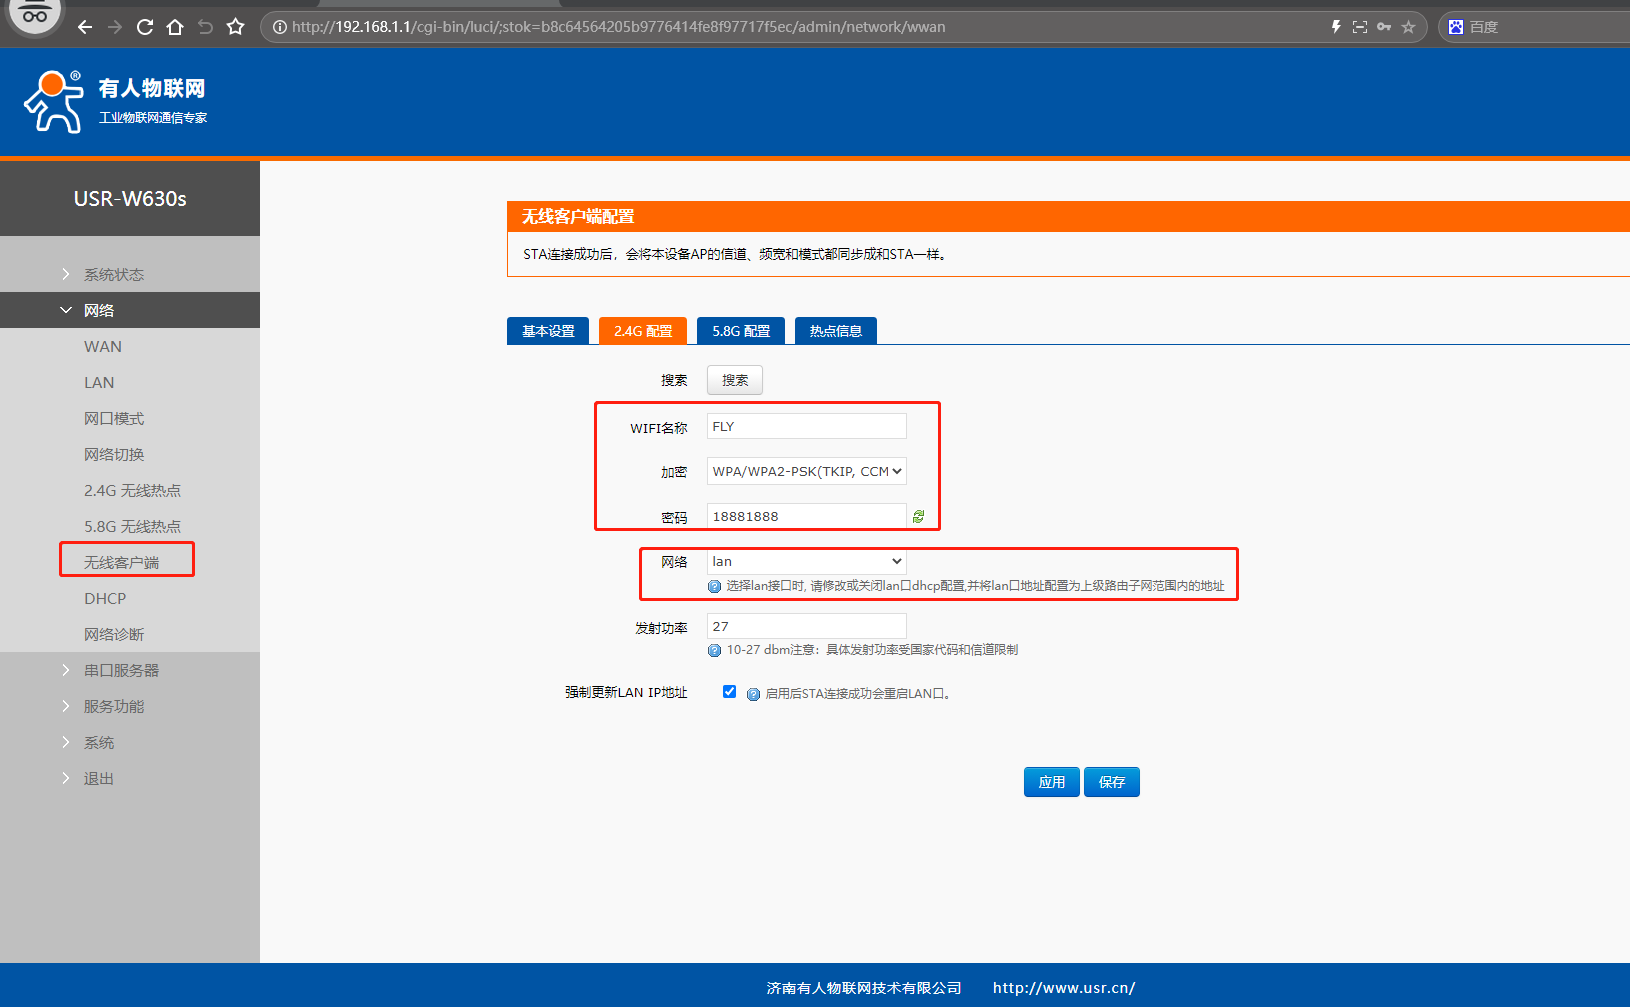Open the network dropdown showing lan
Image resolution: width=1630 pixels, height=1007 pixels.
[806, 561]
